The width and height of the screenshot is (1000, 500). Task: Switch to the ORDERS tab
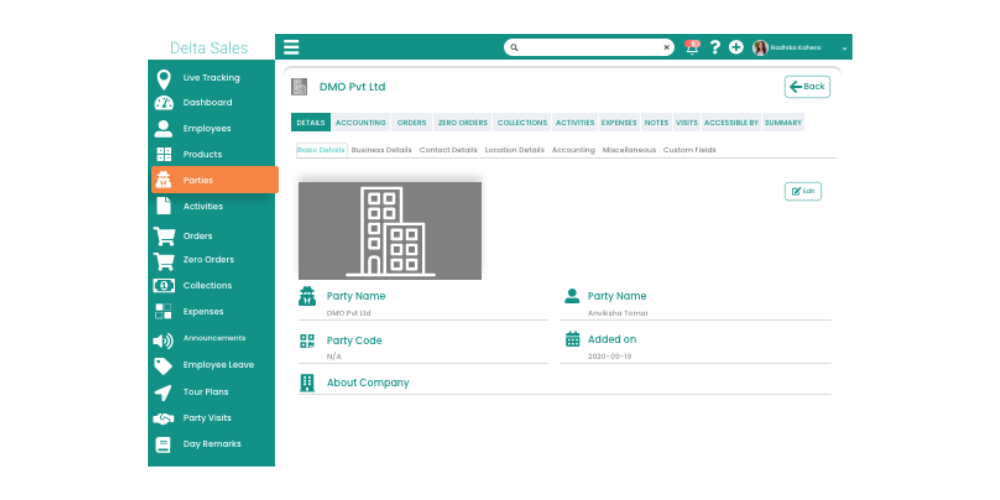pyautogui.click(x=411, y=122)
